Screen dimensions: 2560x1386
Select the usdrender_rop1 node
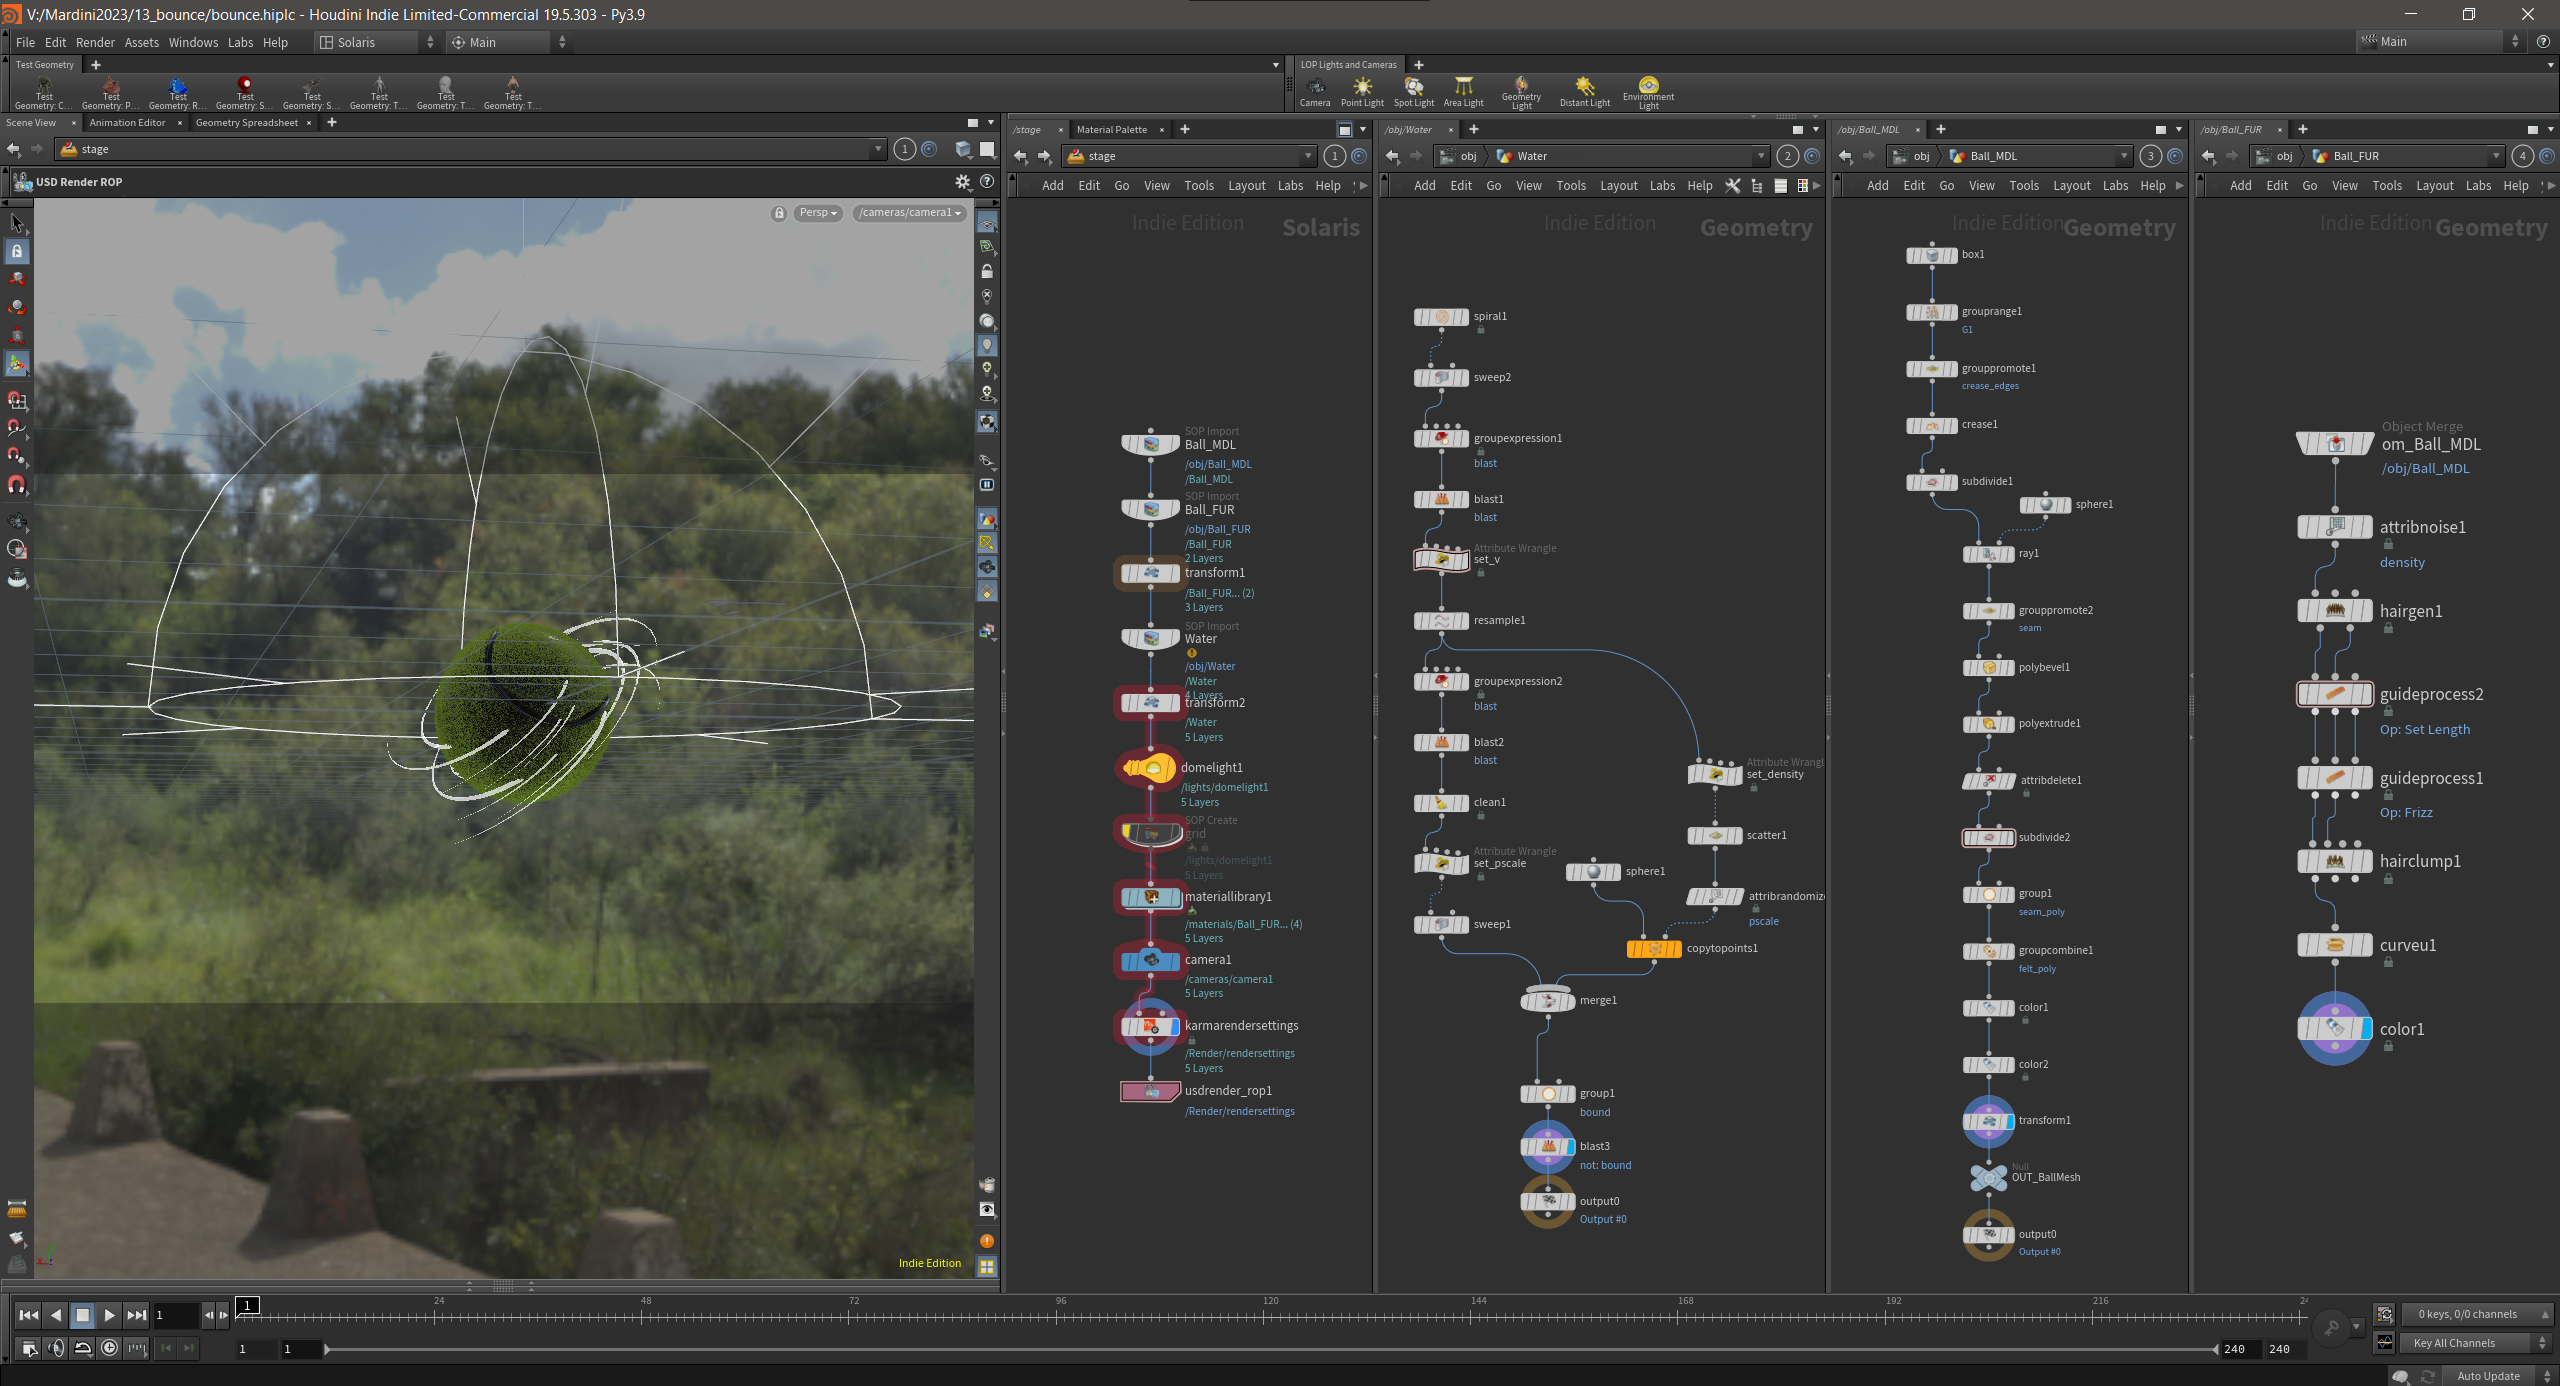point(1150,1091)
